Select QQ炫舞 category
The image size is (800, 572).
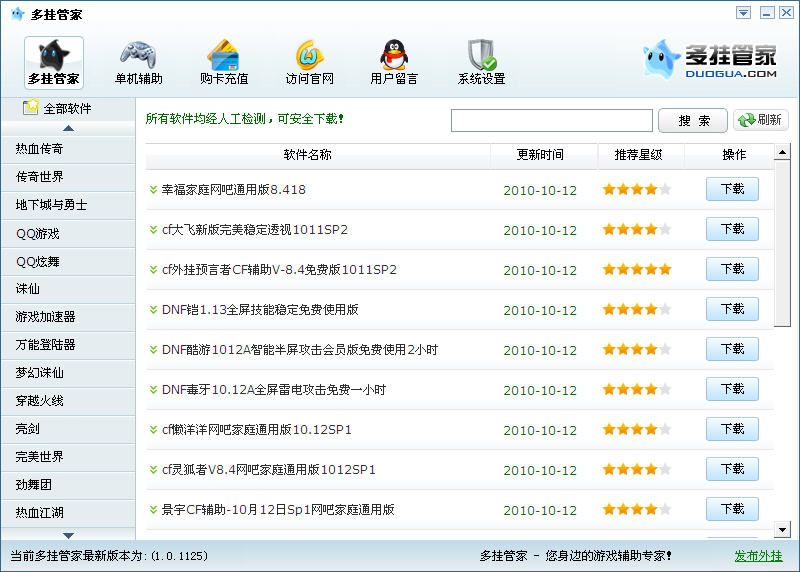[68, 262]
